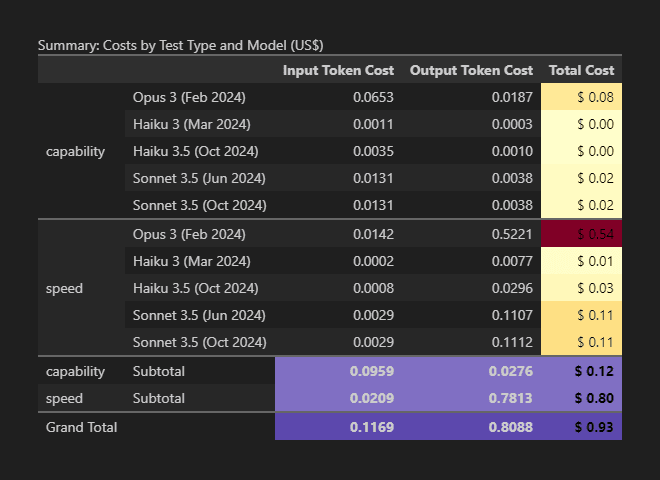This screenshot has height=480, width=660.
Task: Click the capability subtotal input value 0.0959
Action: (372, 371)
